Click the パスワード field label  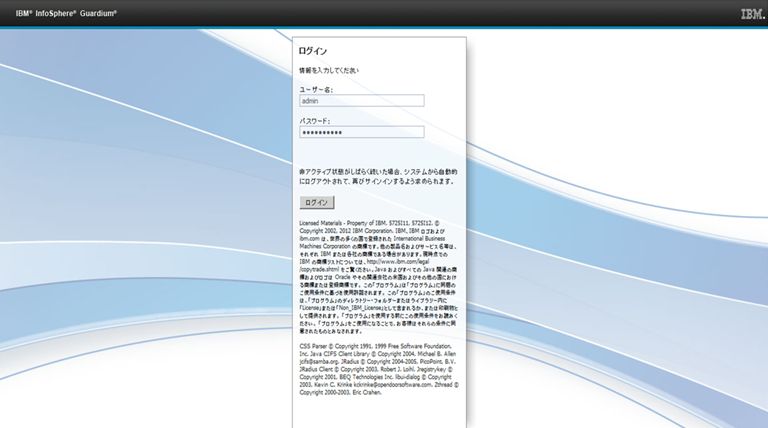click(315, 121)
